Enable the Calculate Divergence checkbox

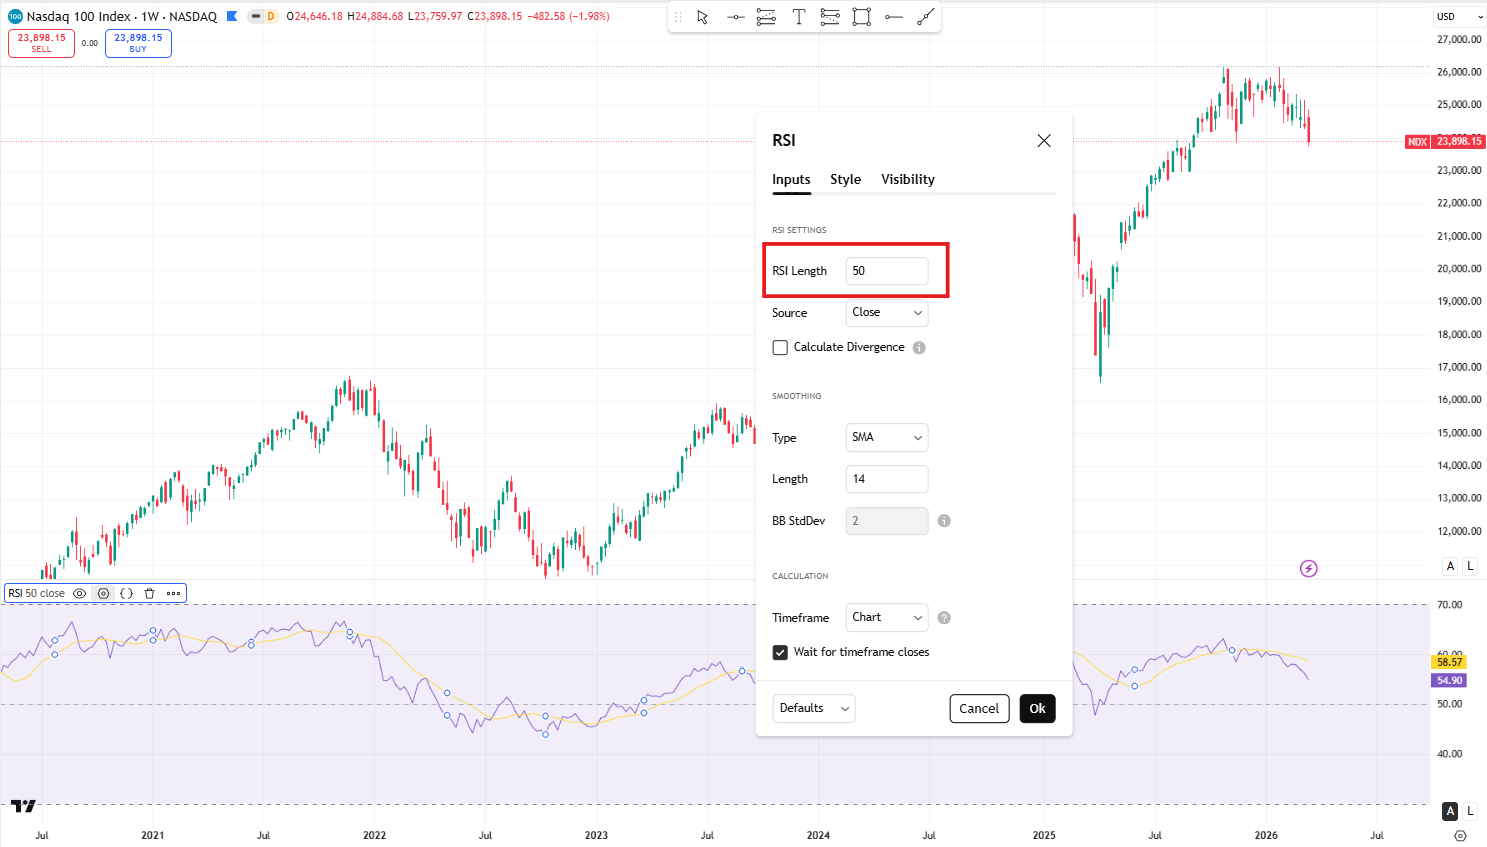click(780, 348)
